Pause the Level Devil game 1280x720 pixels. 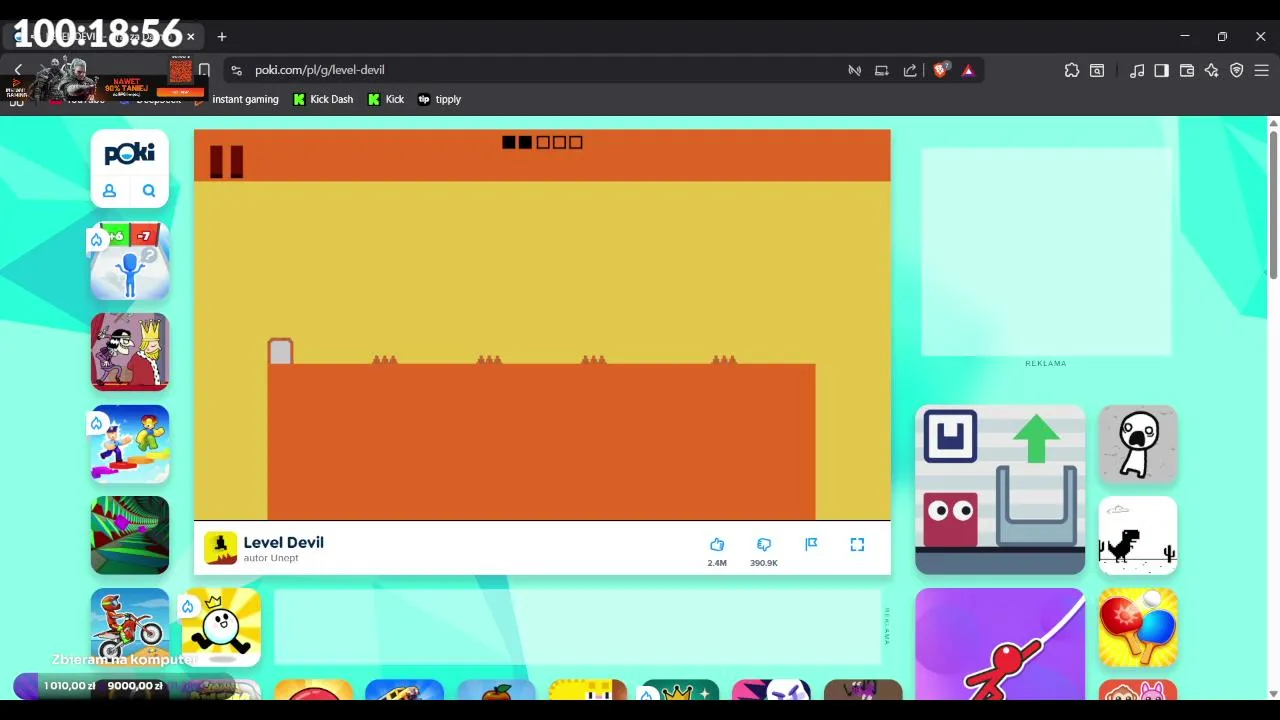coord(226,161)
